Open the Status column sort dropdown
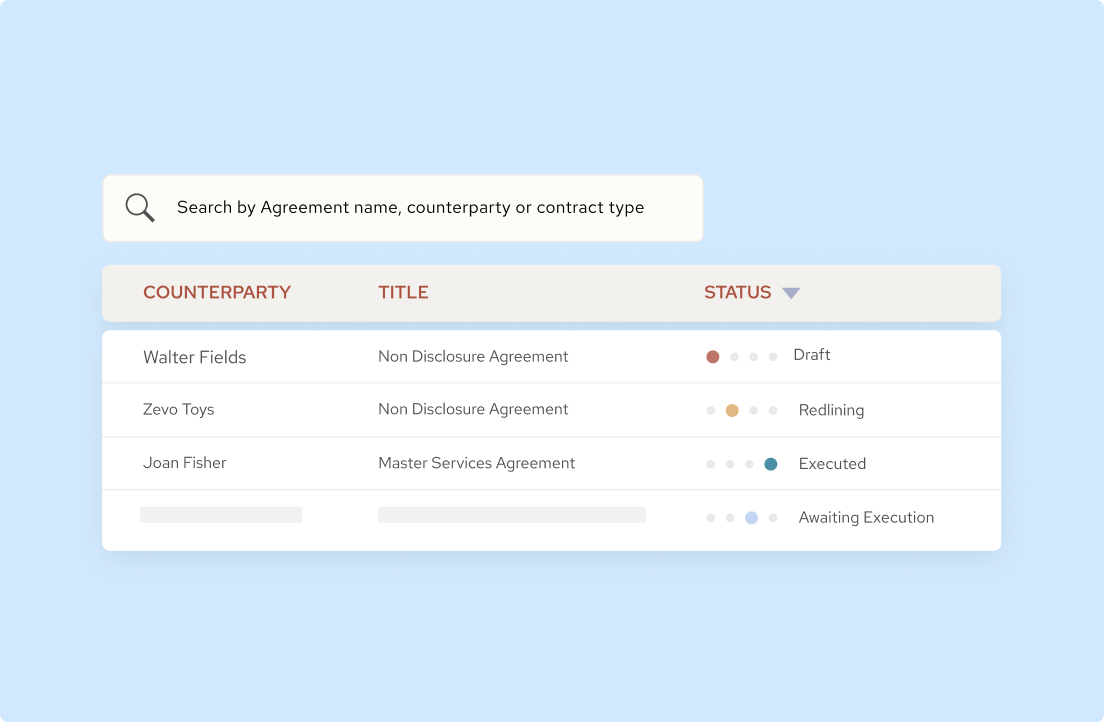The width and height of the screenshot is (1104, 722). [790, 292]
